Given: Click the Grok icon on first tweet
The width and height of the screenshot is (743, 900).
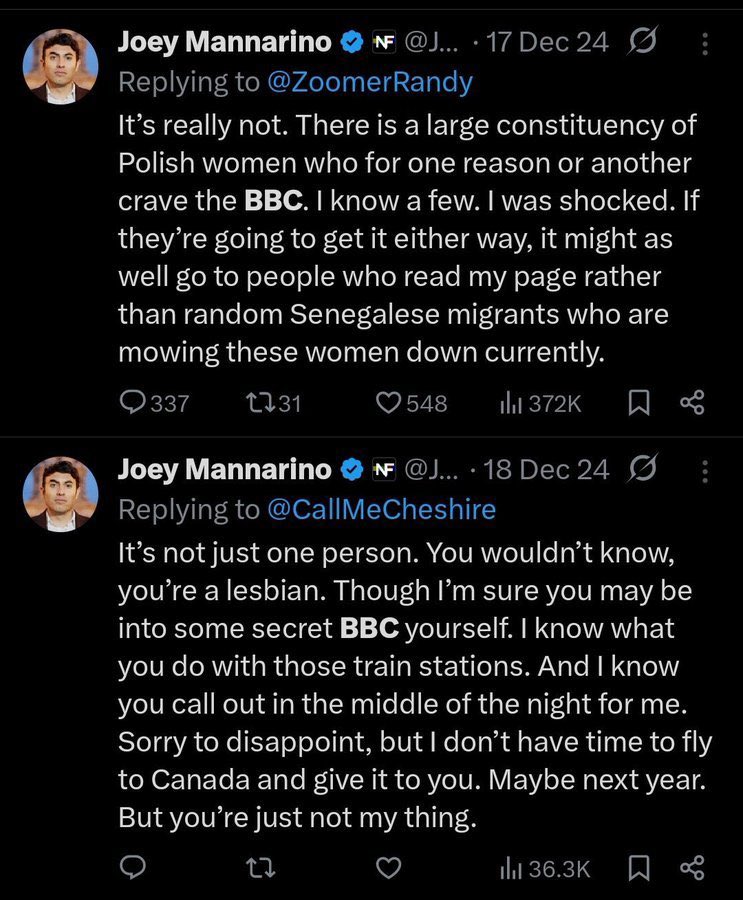Looking at the screenshot, I should click(x=642, y=41).
